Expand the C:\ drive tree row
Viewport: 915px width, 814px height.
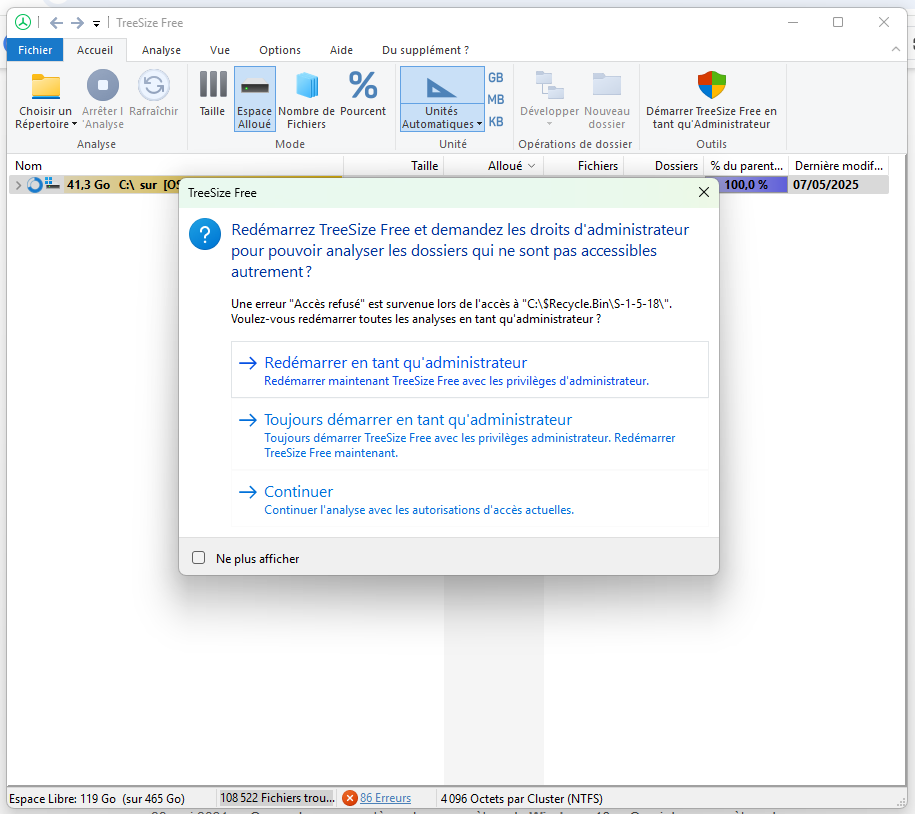click(18, 185)
